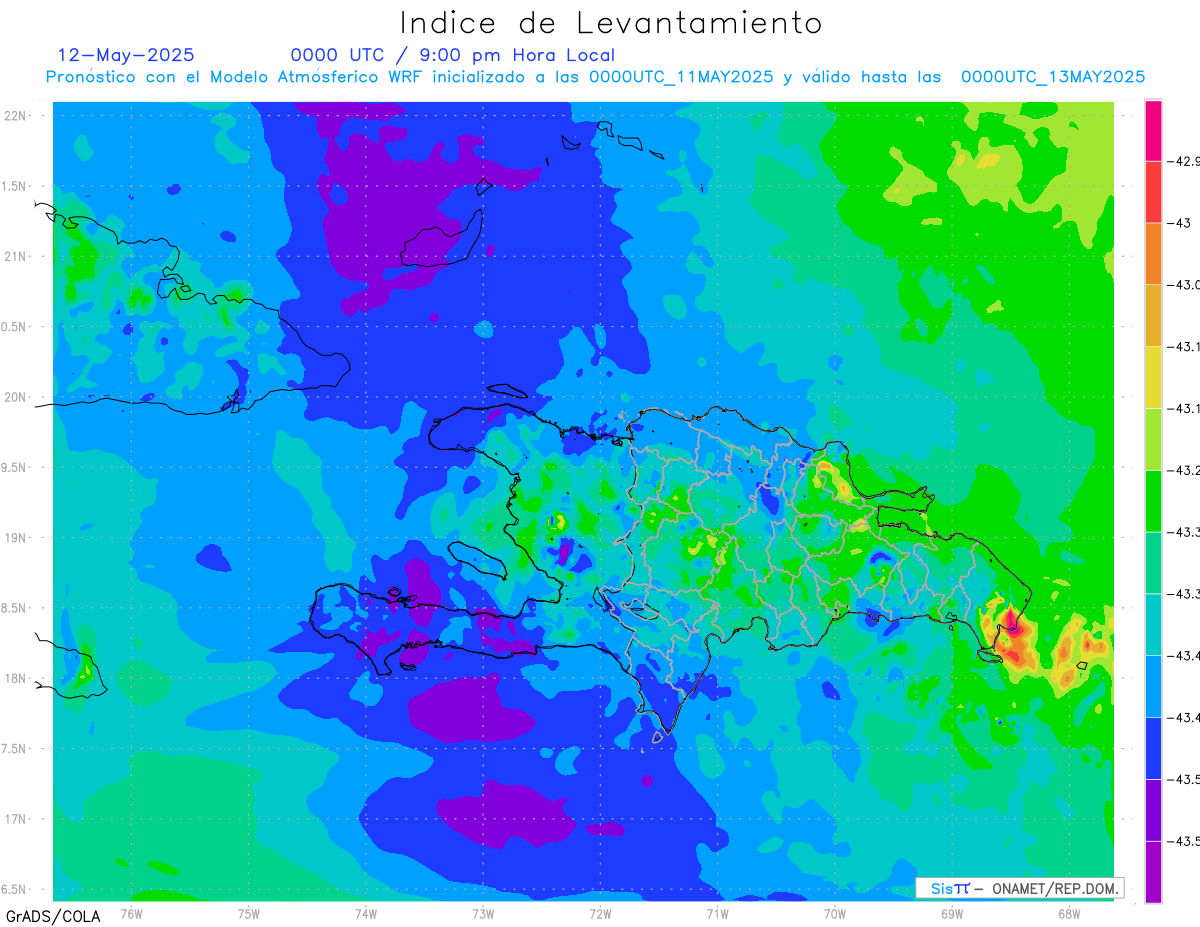The image size is (1200, 927).
Task: Click the '21N' latitude label
Action: (16, 256)
